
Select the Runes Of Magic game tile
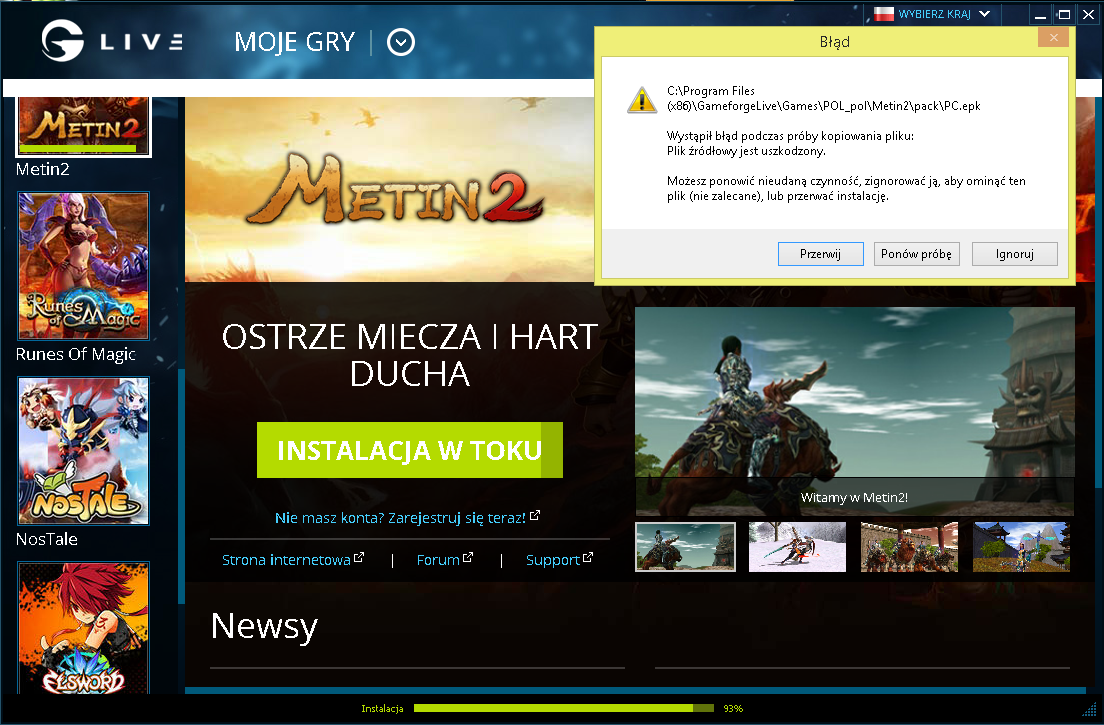83,266
